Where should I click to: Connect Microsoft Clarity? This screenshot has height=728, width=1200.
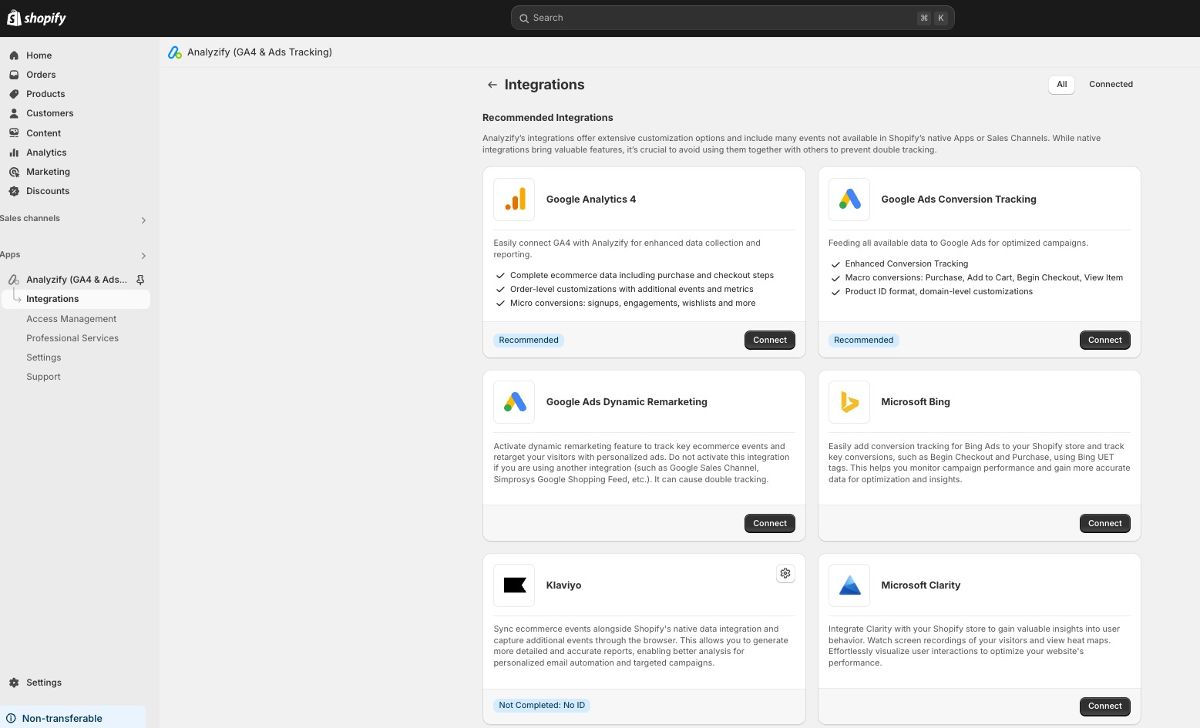click(1104, 705)
